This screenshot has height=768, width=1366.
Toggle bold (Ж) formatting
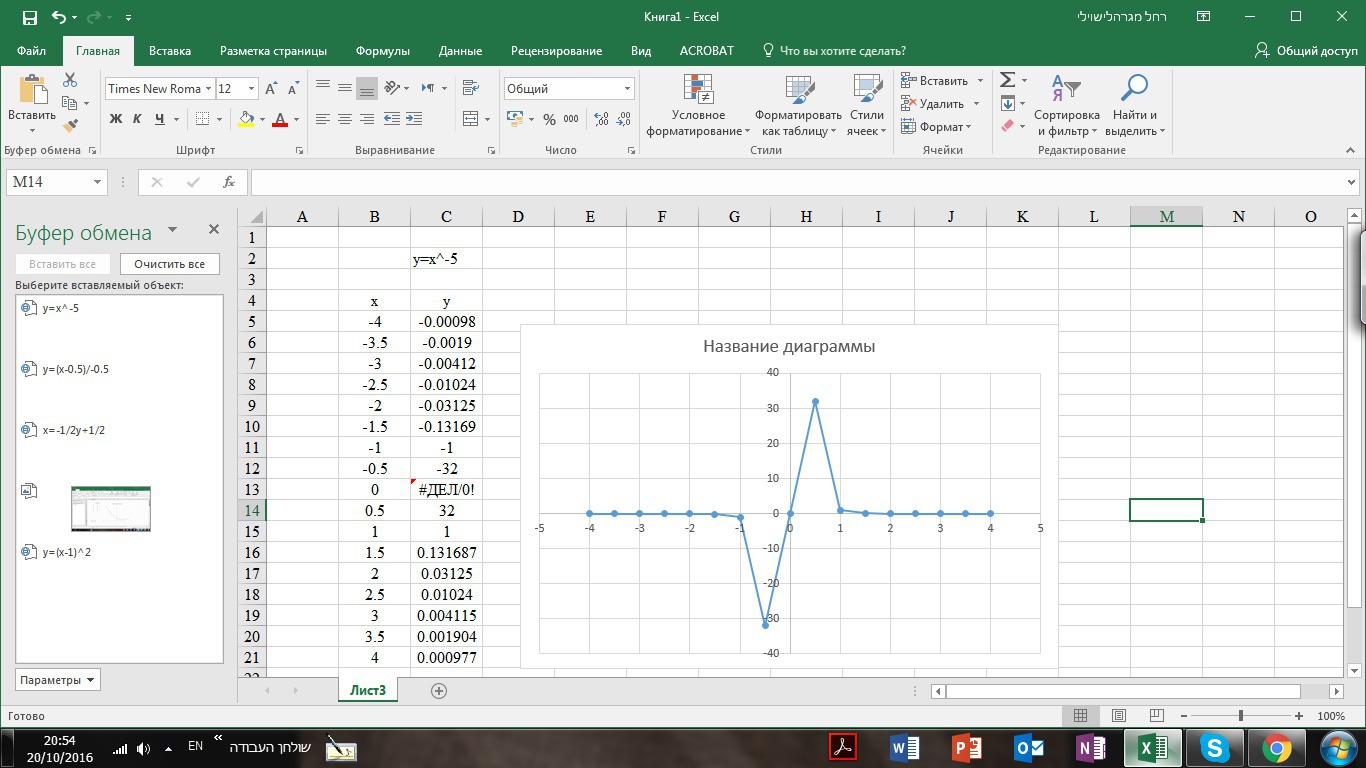[115, 119]
